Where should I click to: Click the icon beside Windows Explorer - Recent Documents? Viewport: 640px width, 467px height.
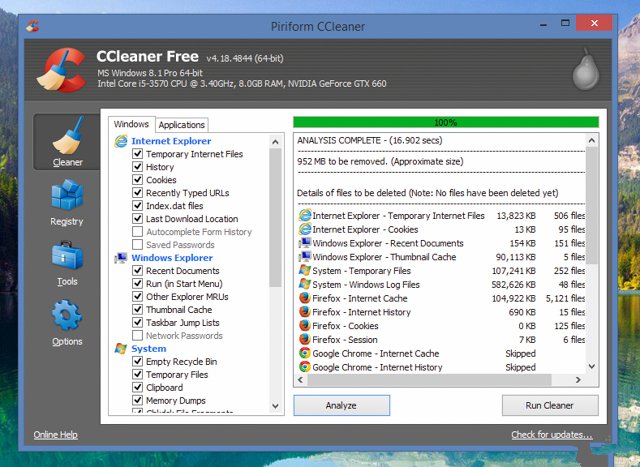[305, 243]
